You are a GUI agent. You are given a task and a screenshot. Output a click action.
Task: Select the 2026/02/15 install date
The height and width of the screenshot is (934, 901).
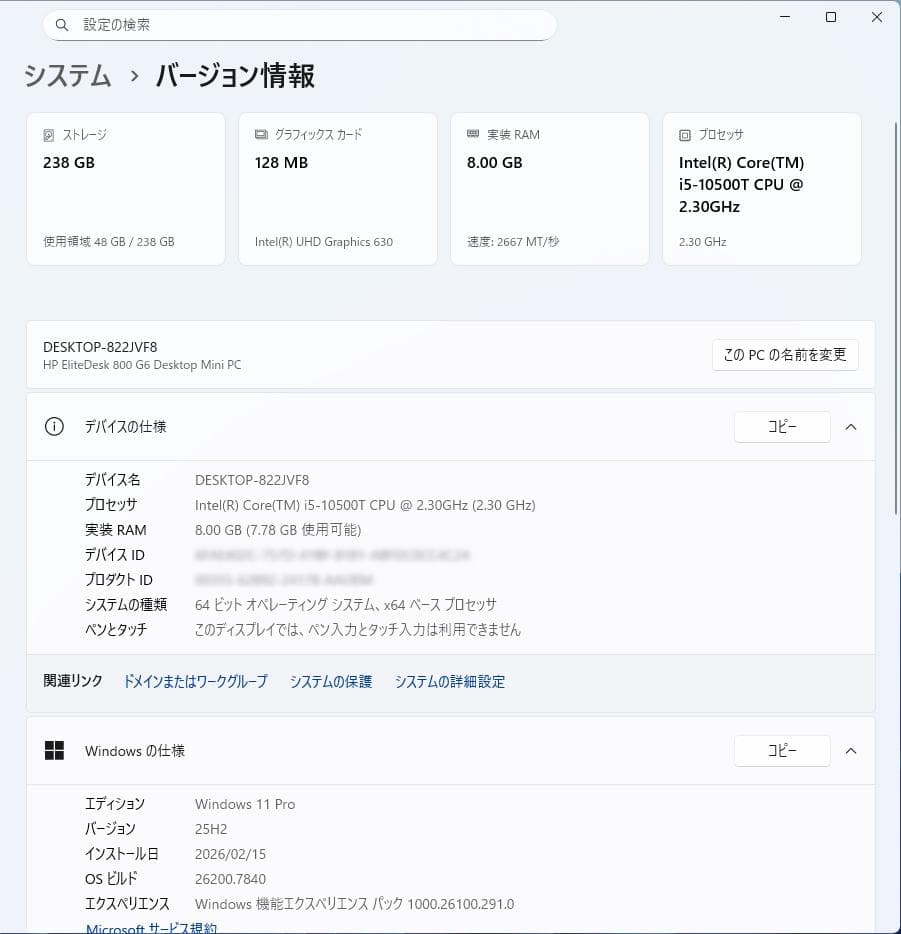tap(230, 854)
